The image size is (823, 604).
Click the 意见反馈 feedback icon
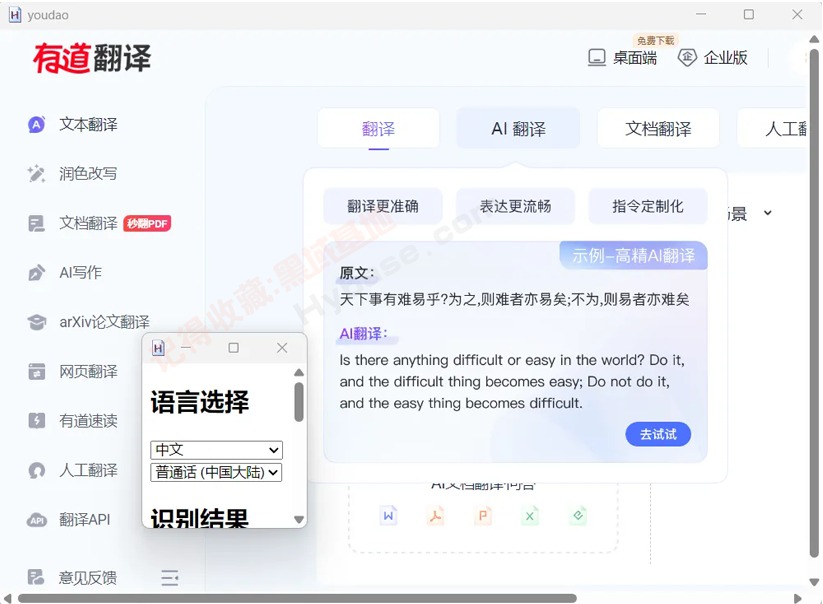coord(36,577)
